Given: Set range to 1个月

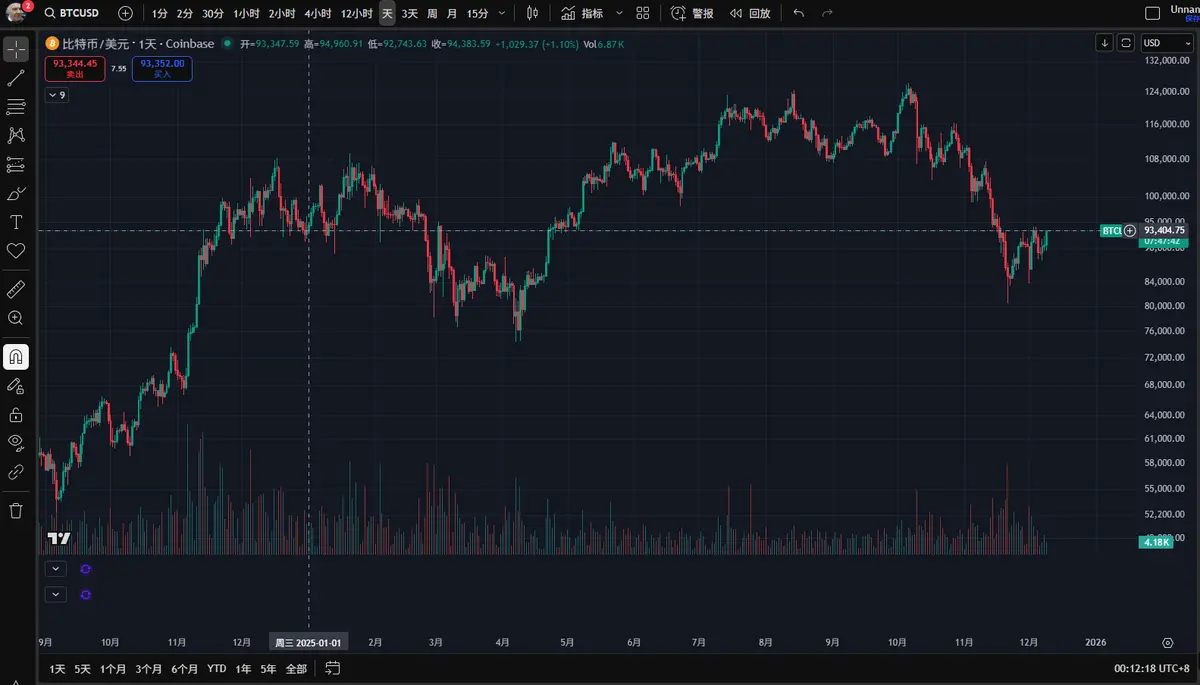Looking at the screenshot, I should [x=113, y=669].
